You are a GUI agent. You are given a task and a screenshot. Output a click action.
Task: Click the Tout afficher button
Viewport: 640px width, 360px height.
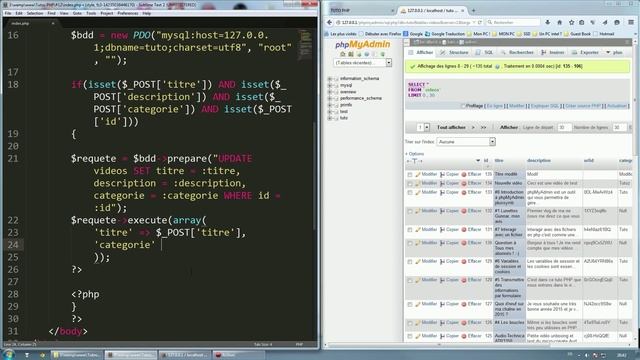pyautogui.click(x=451, y=127)
